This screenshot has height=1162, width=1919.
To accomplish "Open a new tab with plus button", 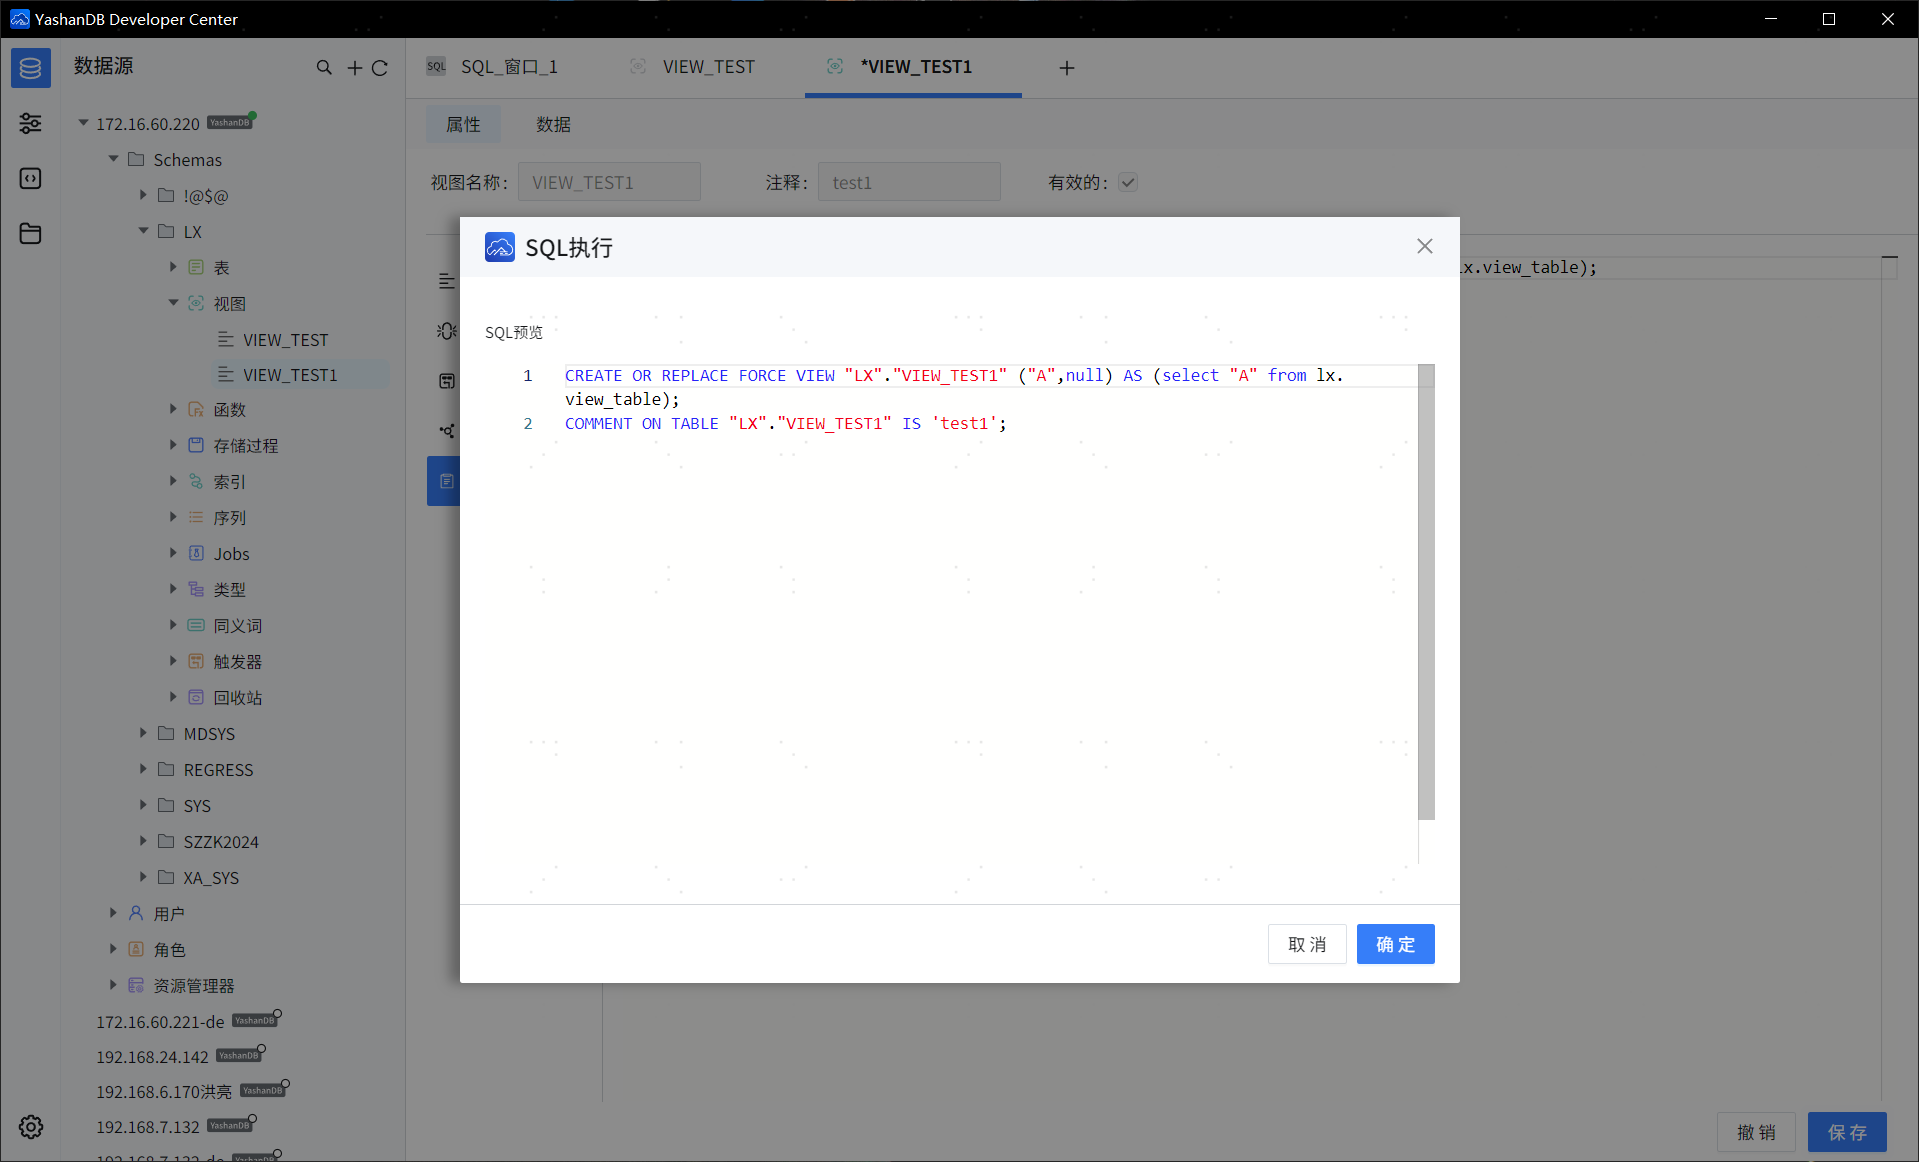I will tap(1066, 67).
